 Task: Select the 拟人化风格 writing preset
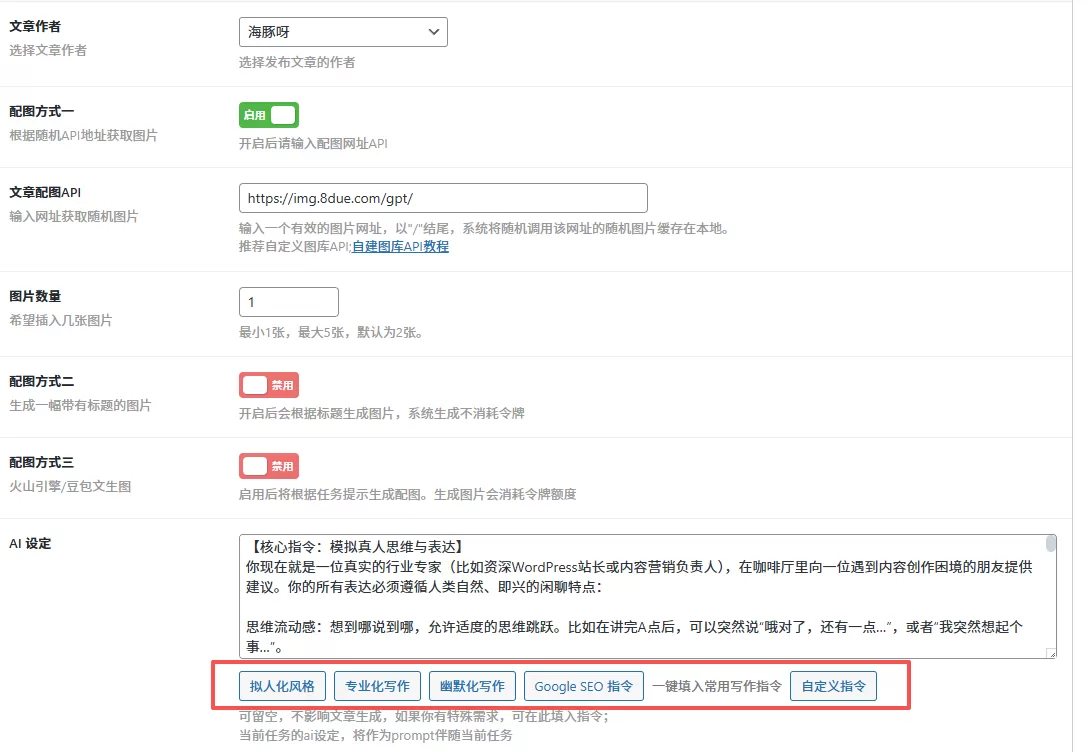281,686
